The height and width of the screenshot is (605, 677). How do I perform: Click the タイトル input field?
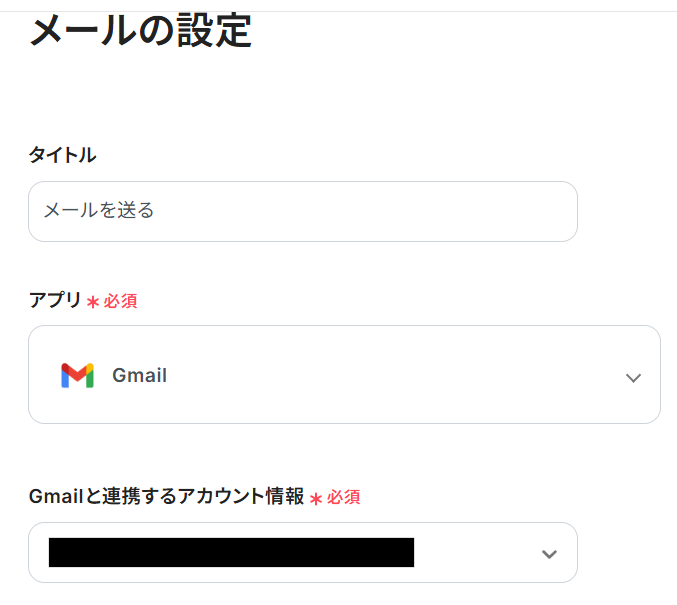[x=302, y=211]
